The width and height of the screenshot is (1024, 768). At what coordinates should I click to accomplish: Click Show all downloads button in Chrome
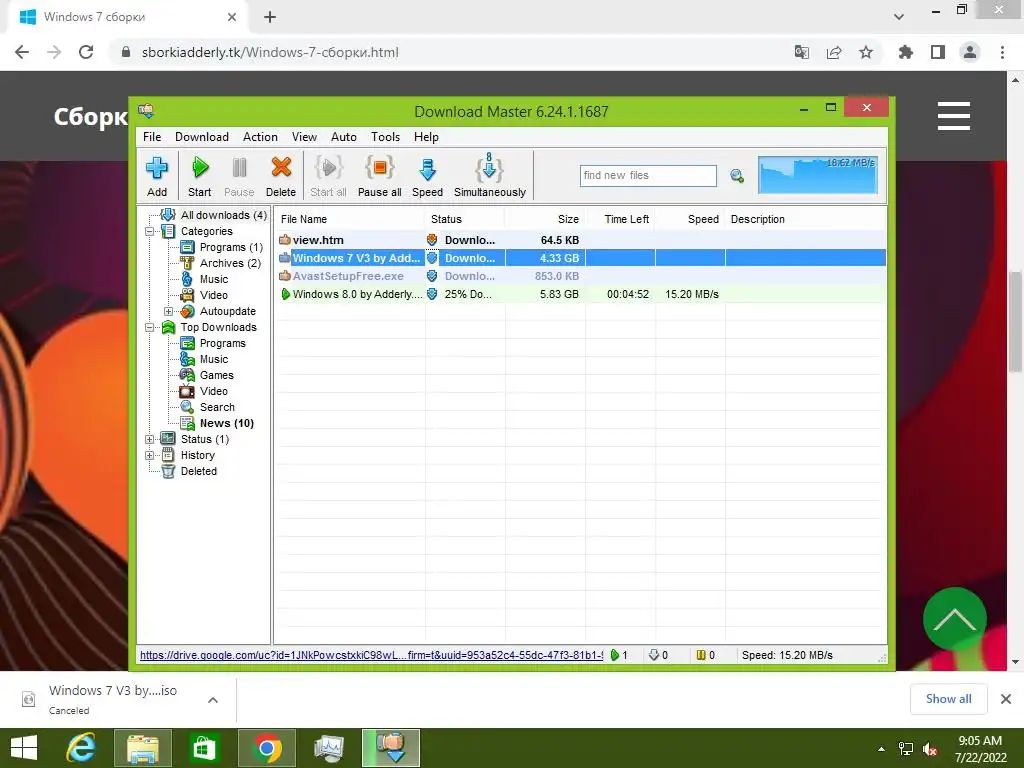coord(948,699)
